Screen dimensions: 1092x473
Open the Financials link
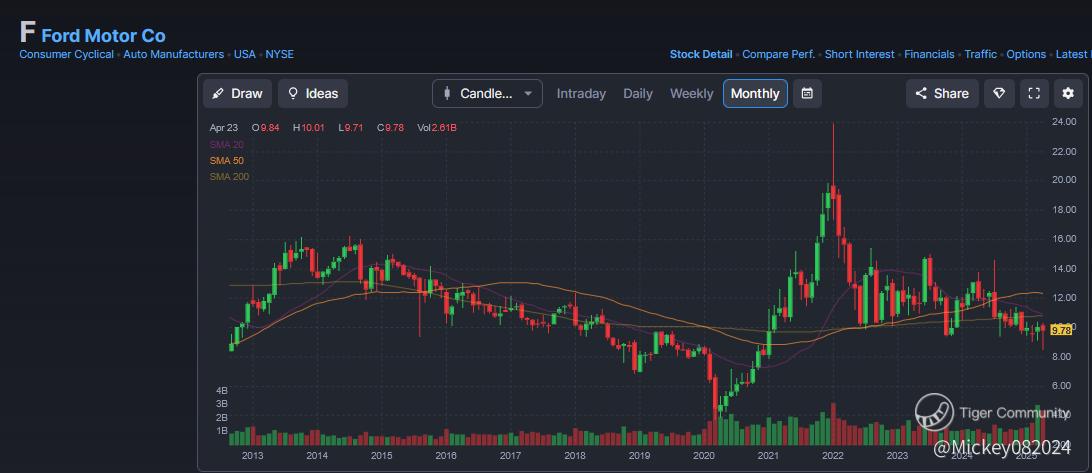(x=929, y=54)
